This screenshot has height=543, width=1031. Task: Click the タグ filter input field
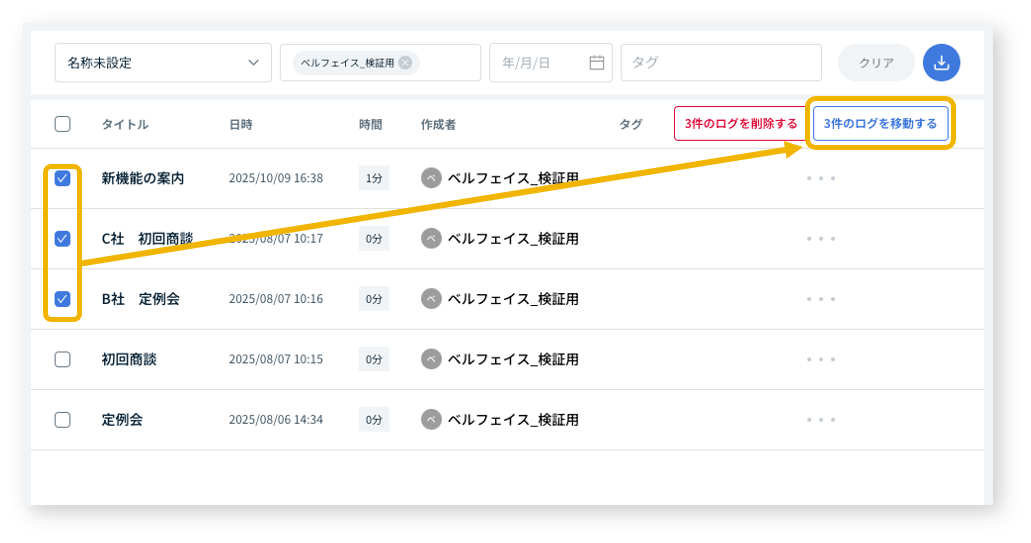[x=720, y=63]
